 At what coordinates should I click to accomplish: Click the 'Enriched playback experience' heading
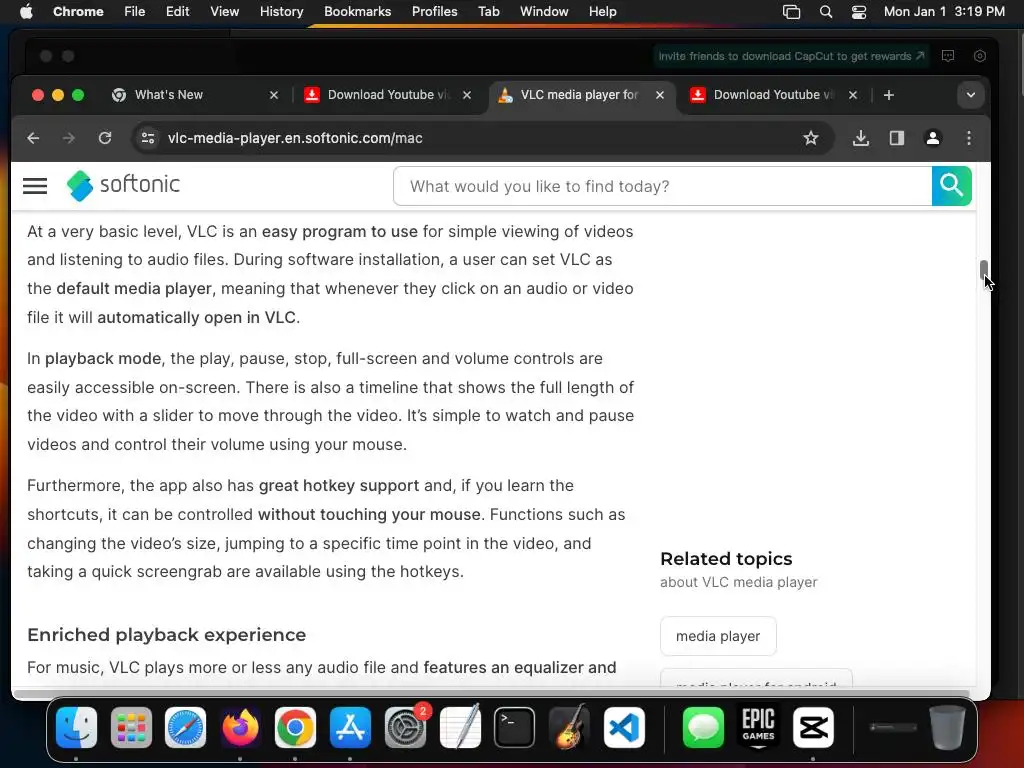point(167,635)
